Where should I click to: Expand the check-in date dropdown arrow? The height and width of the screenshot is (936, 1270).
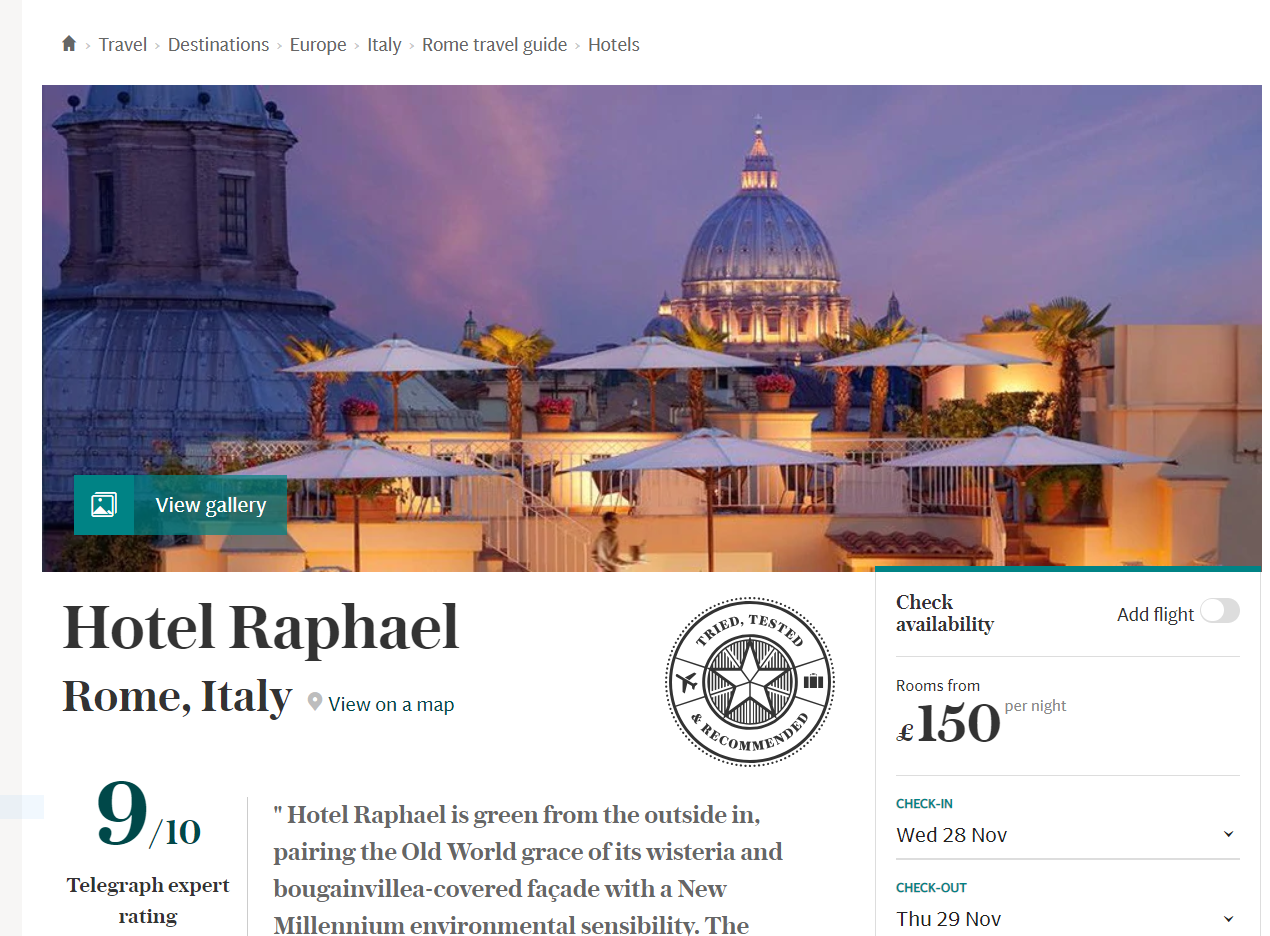point(1229,834)
